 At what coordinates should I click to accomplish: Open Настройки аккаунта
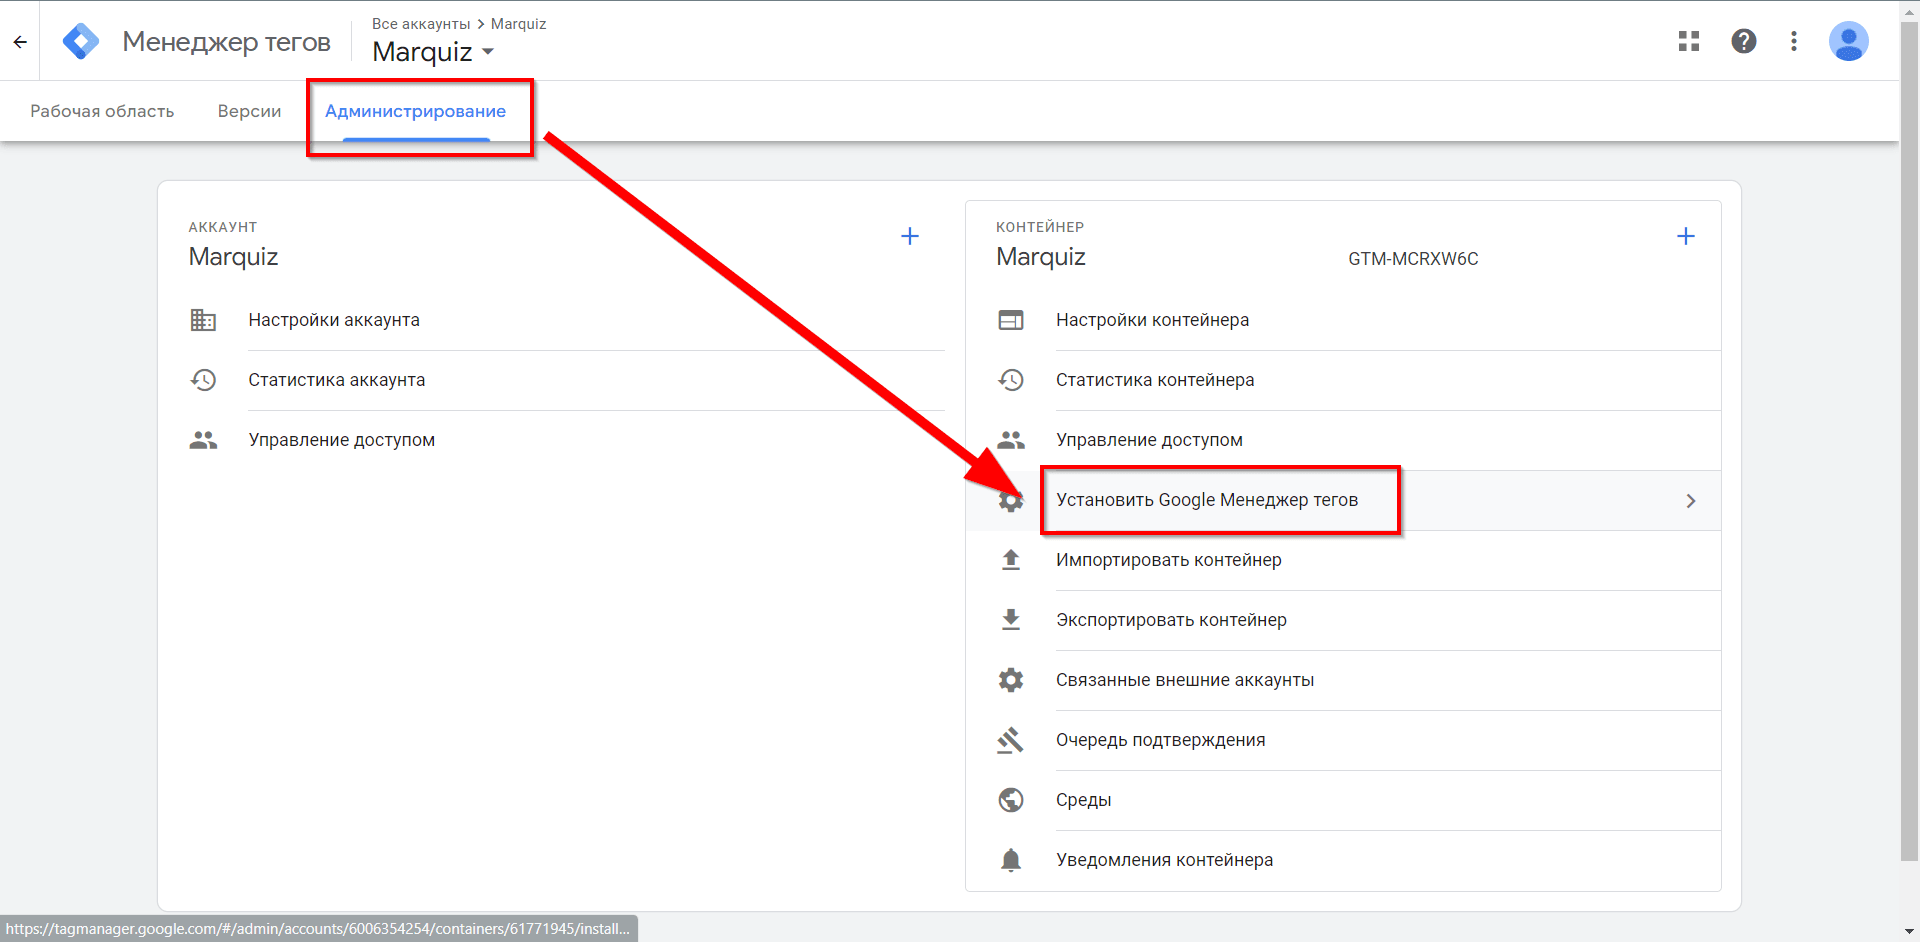tap(334, 320)
